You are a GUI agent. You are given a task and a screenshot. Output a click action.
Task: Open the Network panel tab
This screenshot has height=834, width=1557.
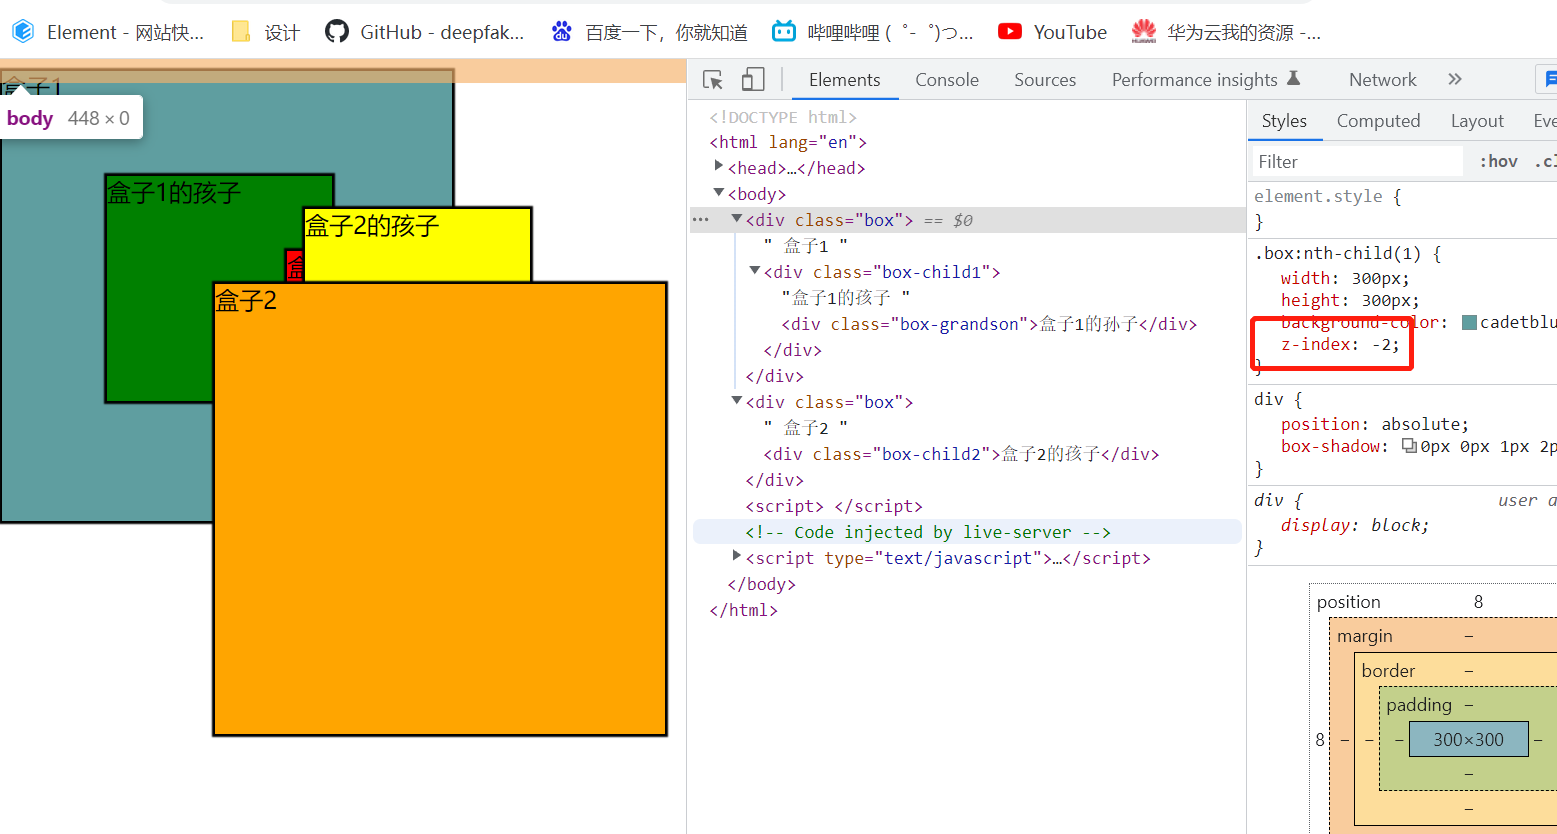tap(1382, 80)
